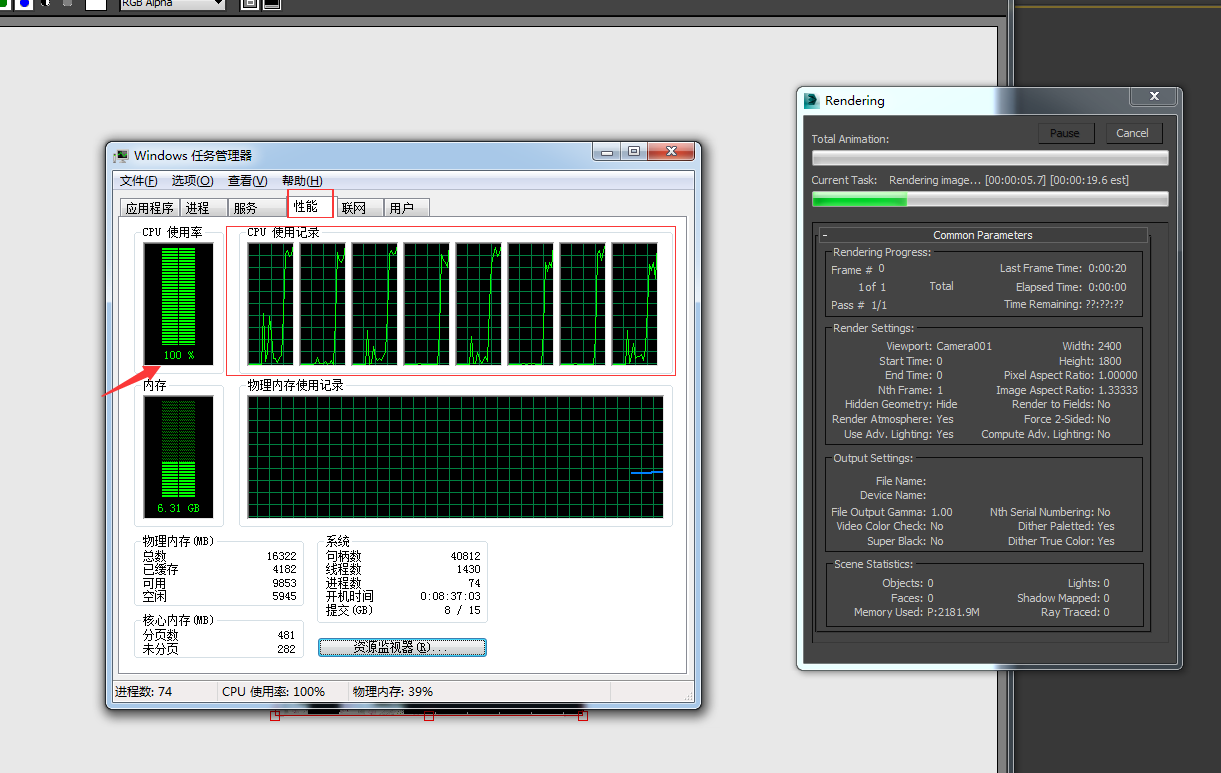Maximize the Windows Task Manager window
This screenshot has height=773, width=1221.
pyautogui.click(x=633, y=151)
